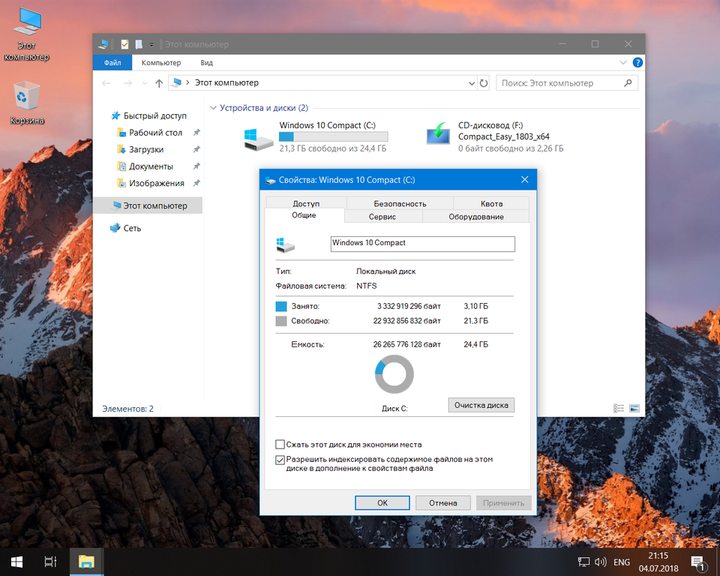Select 'Этот компьютер' in navigation pane
This screenshot has height=576, width=720.
[148, 206]
